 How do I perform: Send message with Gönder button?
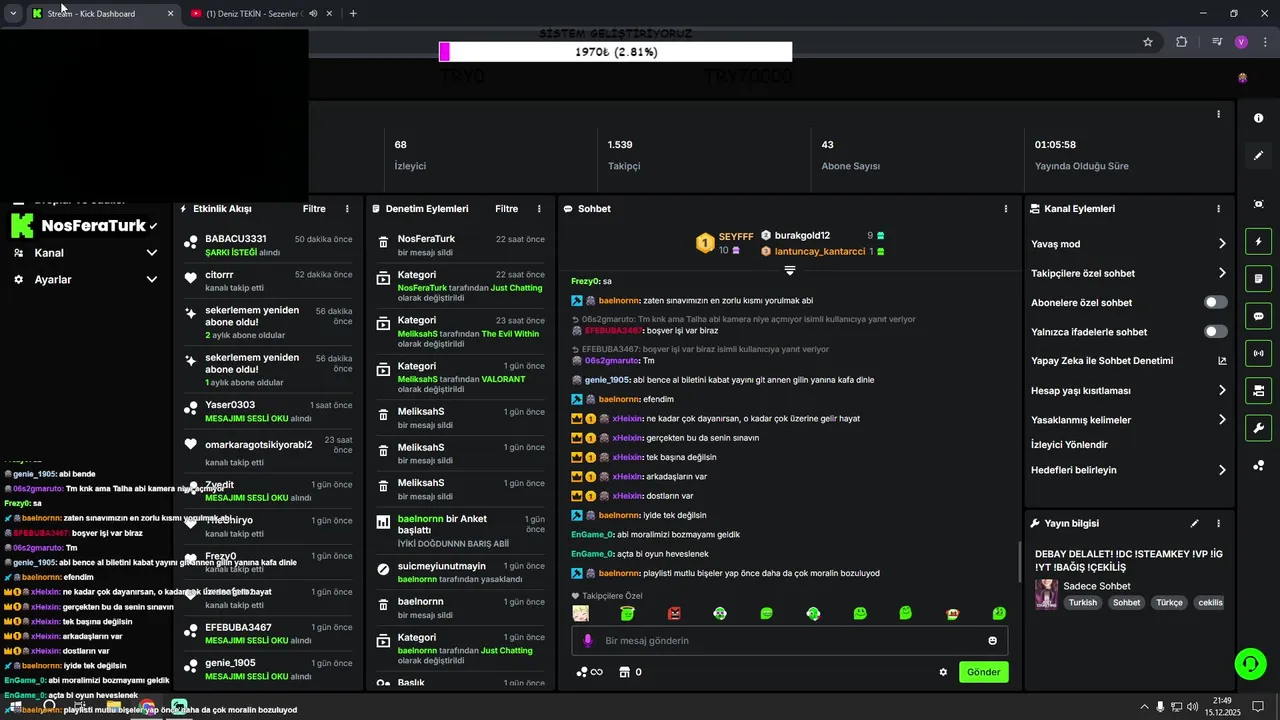(x=983, y=672)
